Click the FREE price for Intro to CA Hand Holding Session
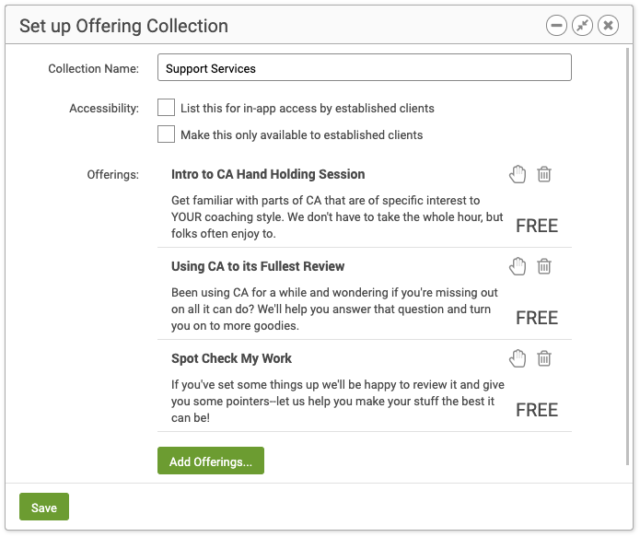The width and height of the screenshot is (640, 537). pos(537,226)
